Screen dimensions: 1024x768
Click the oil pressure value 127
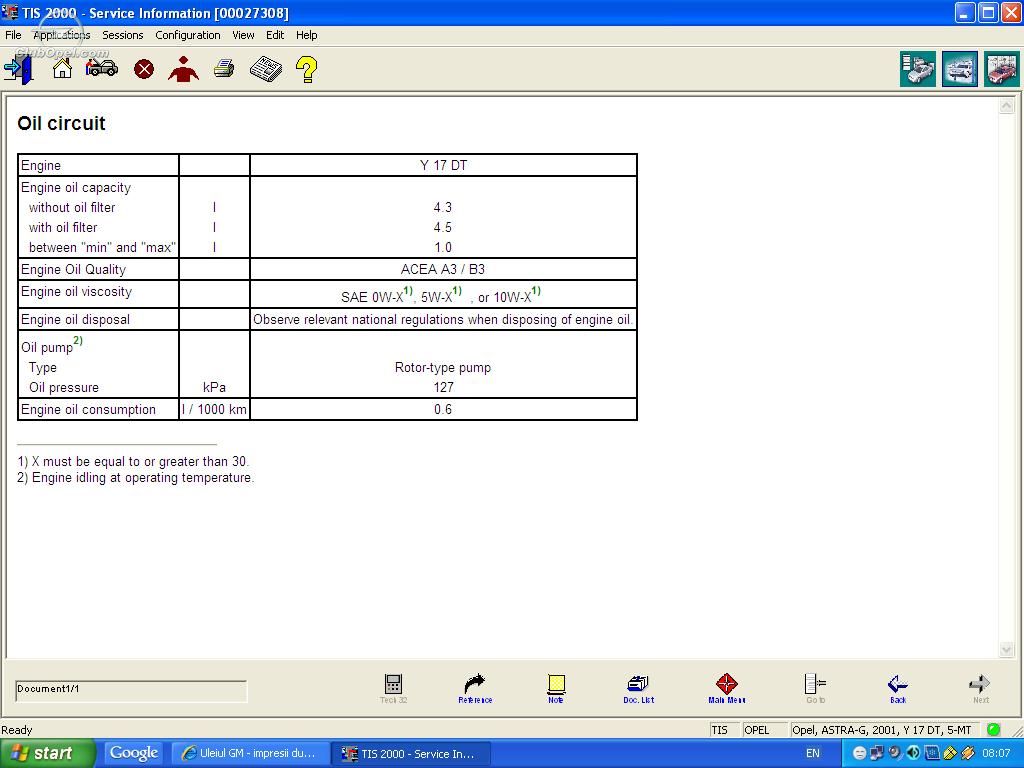point(443,387)
